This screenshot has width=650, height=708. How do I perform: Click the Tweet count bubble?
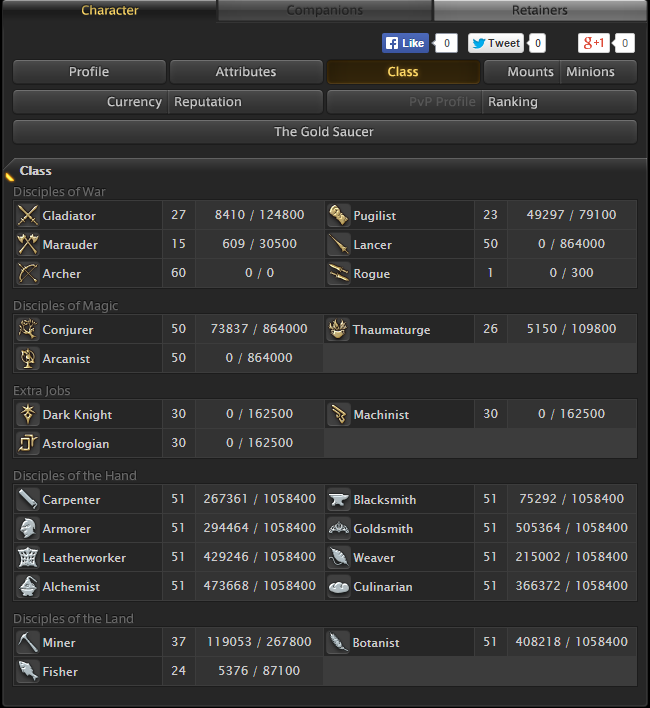point(537,43)
